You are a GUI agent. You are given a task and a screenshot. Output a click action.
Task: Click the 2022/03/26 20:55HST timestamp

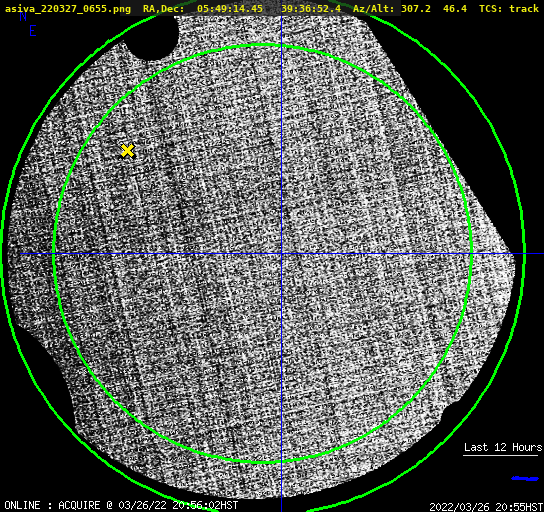486,506
